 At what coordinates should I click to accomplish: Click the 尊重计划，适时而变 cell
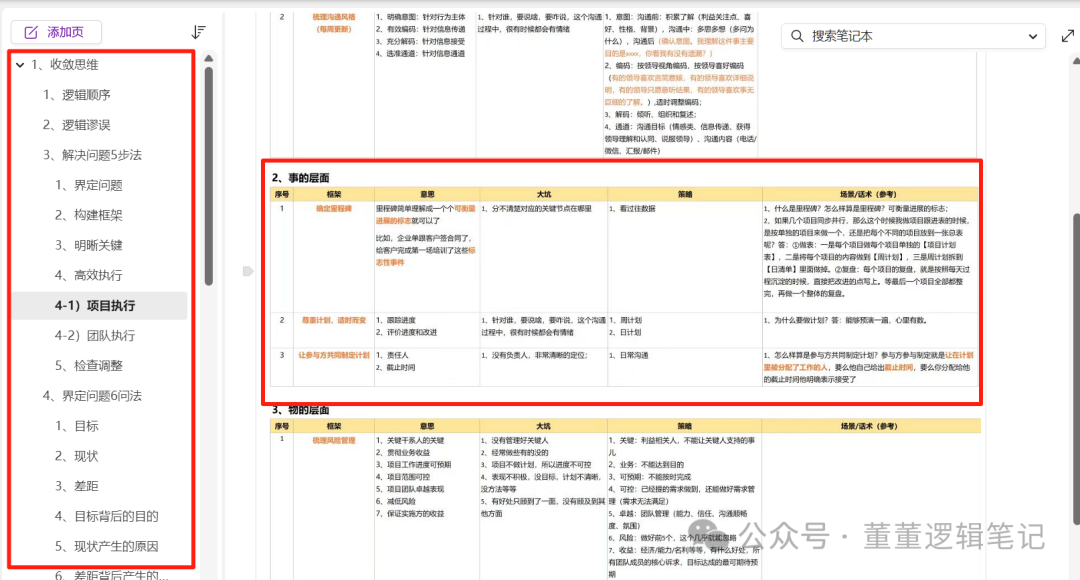[334, 320]
